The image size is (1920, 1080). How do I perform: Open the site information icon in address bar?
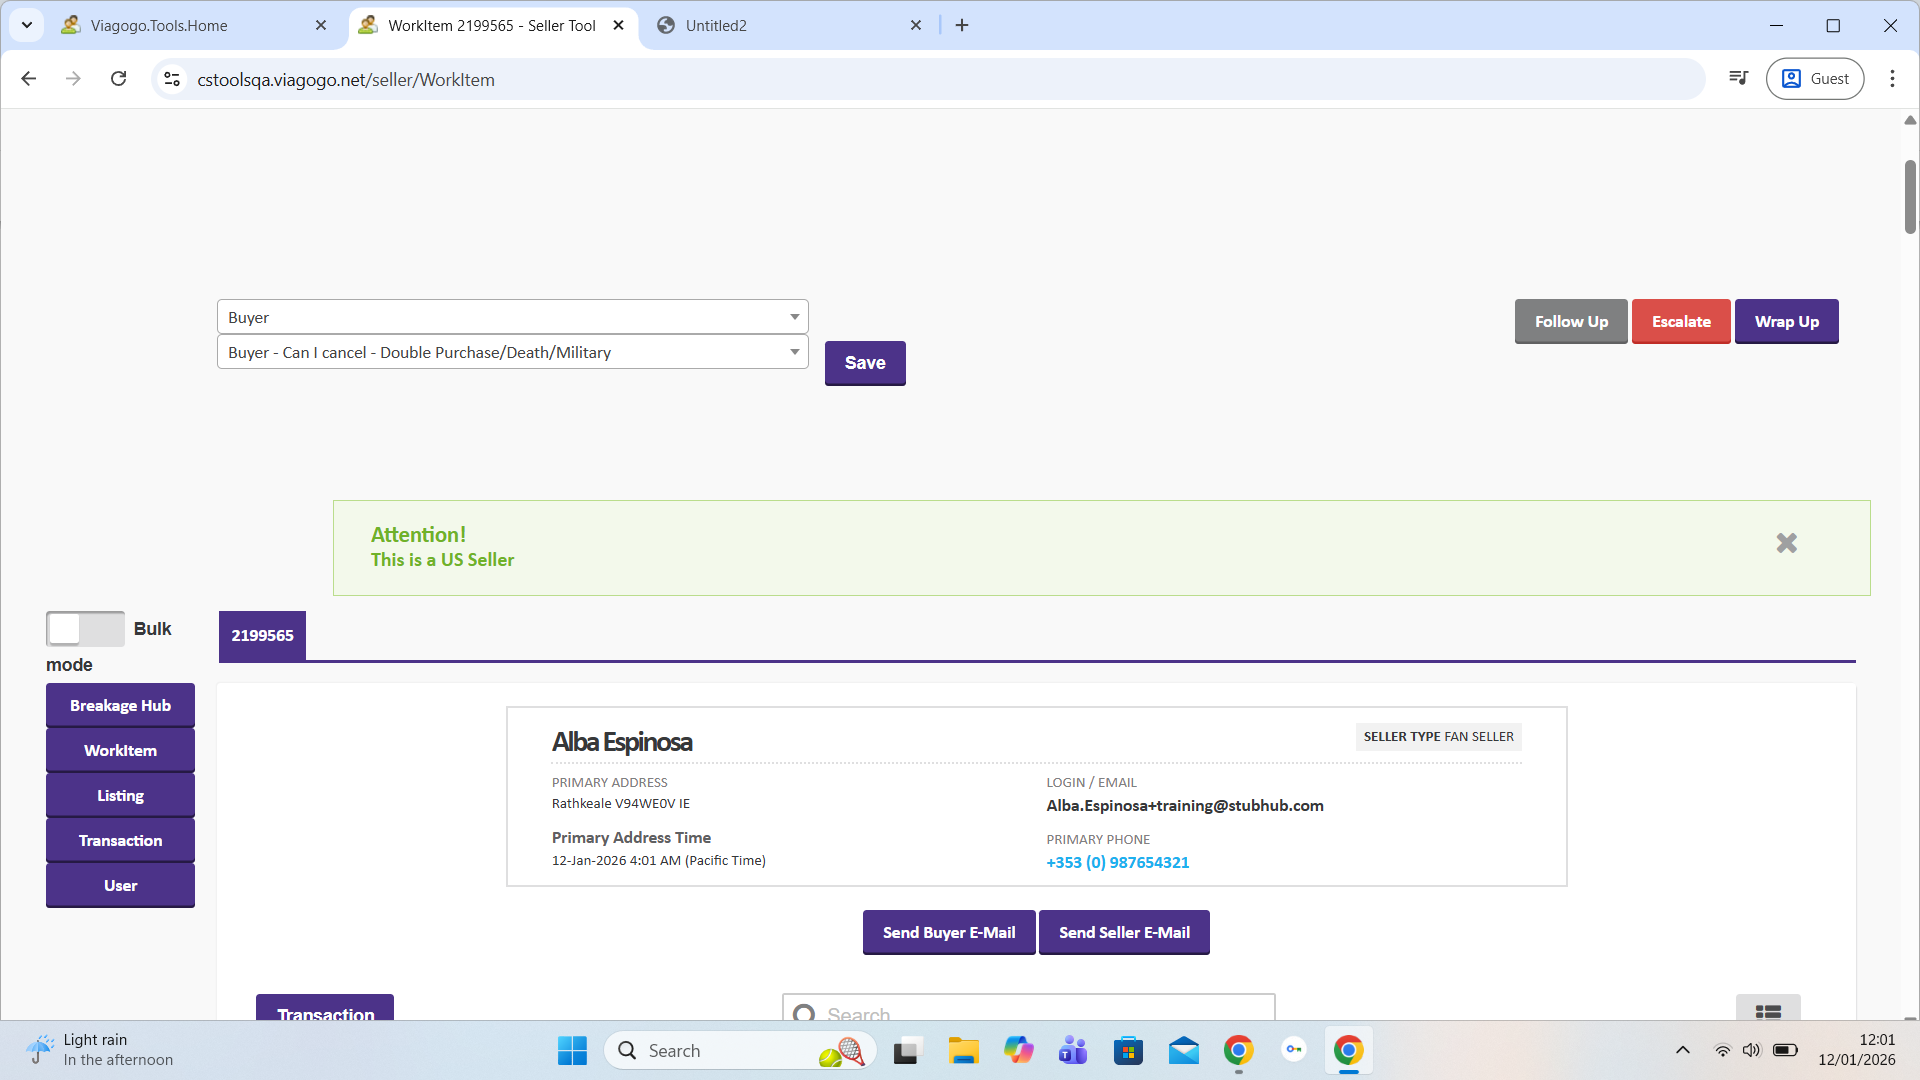coord(172,79)
